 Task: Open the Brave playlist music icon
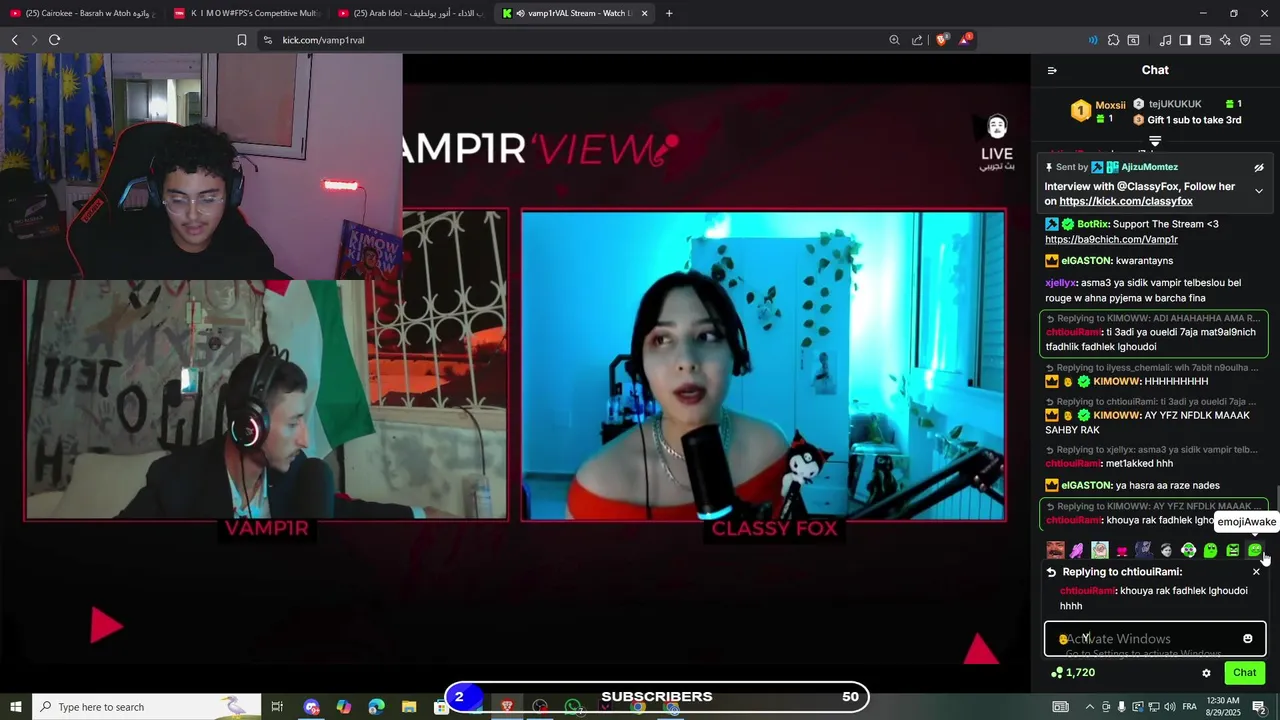pyautogui.click(x=1165, y=40)
